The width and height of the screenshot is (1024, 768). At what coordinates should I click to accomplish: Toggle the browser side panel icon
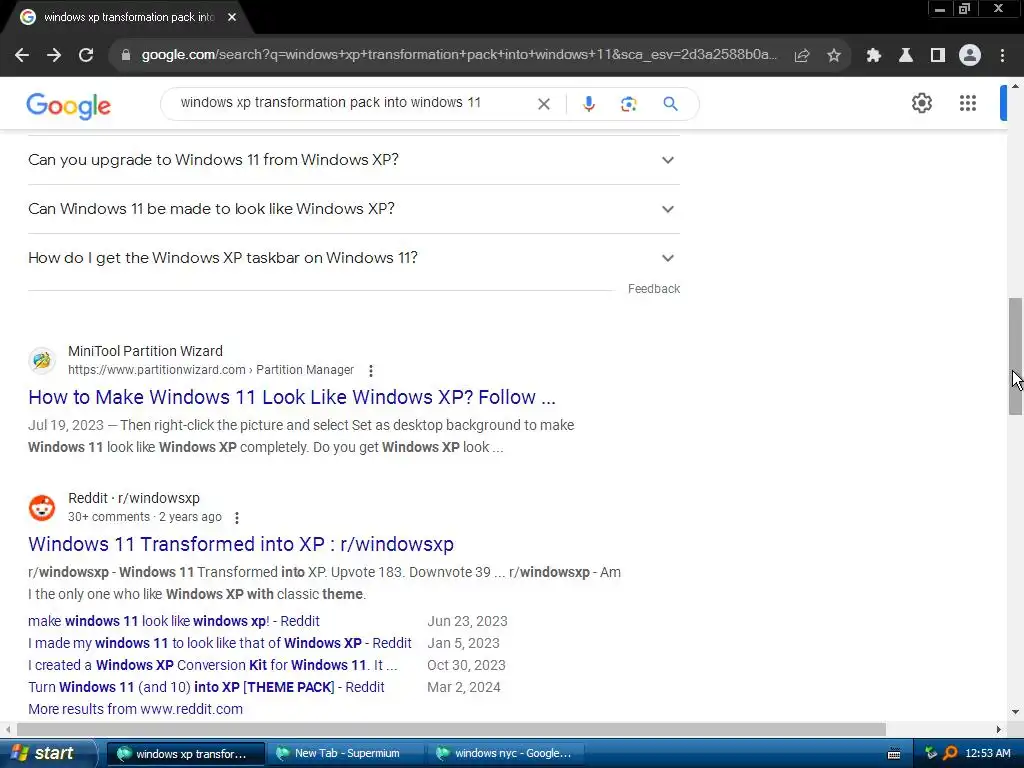coord(938,56)
